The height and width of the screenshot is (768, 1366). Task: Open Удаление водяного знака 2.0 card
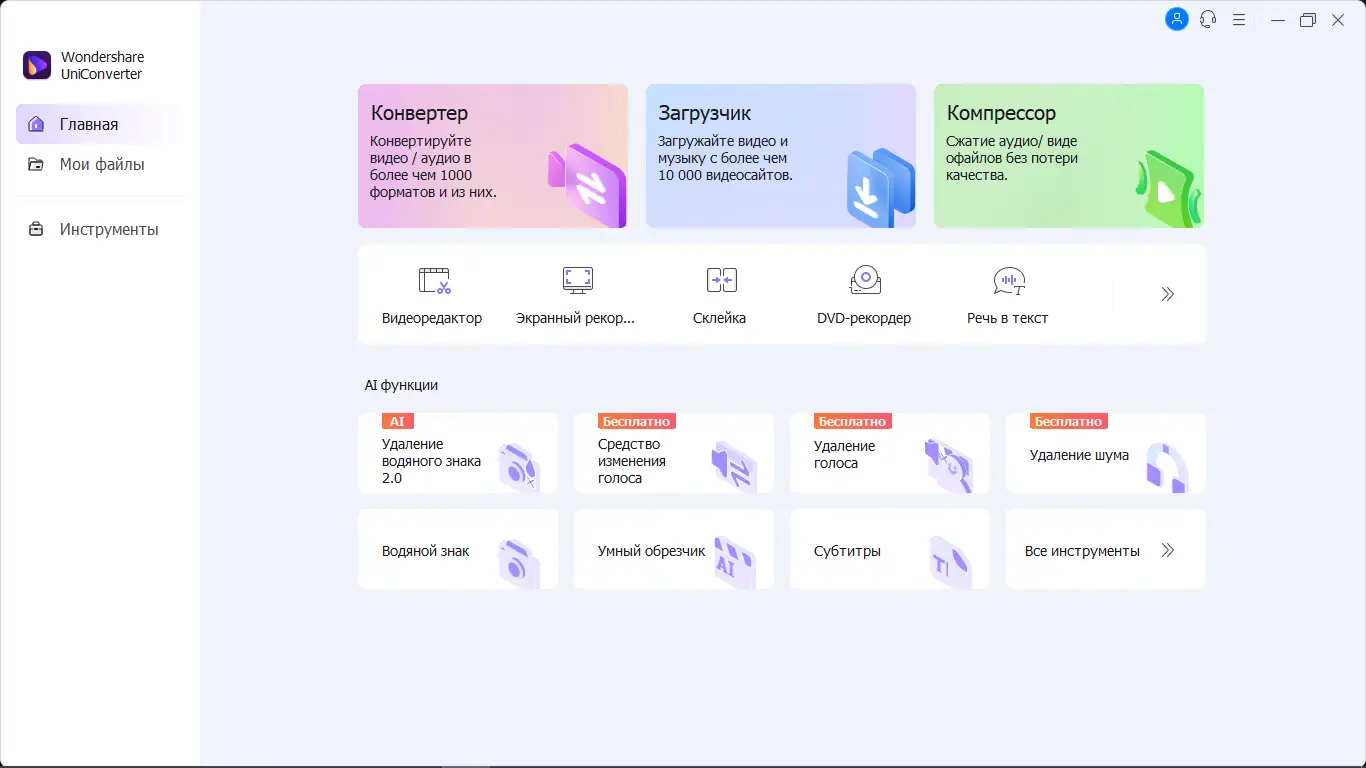point(458,453)
